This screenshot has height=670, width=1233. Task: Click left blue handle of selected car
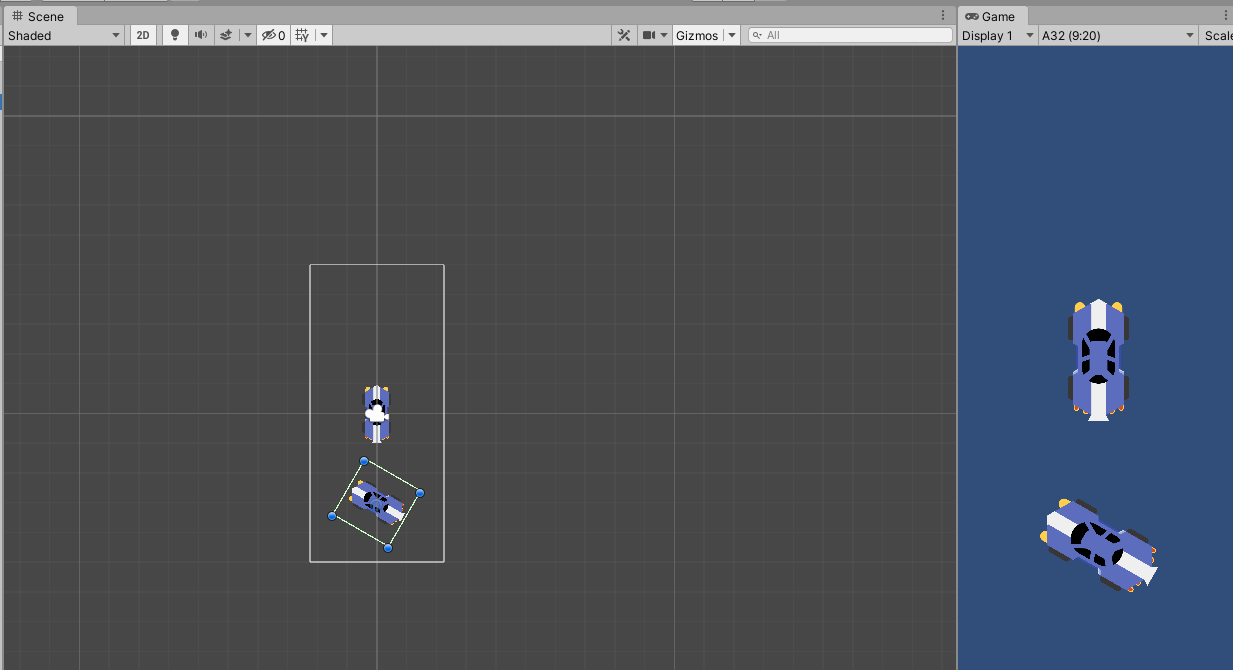(x=332, y=516)
